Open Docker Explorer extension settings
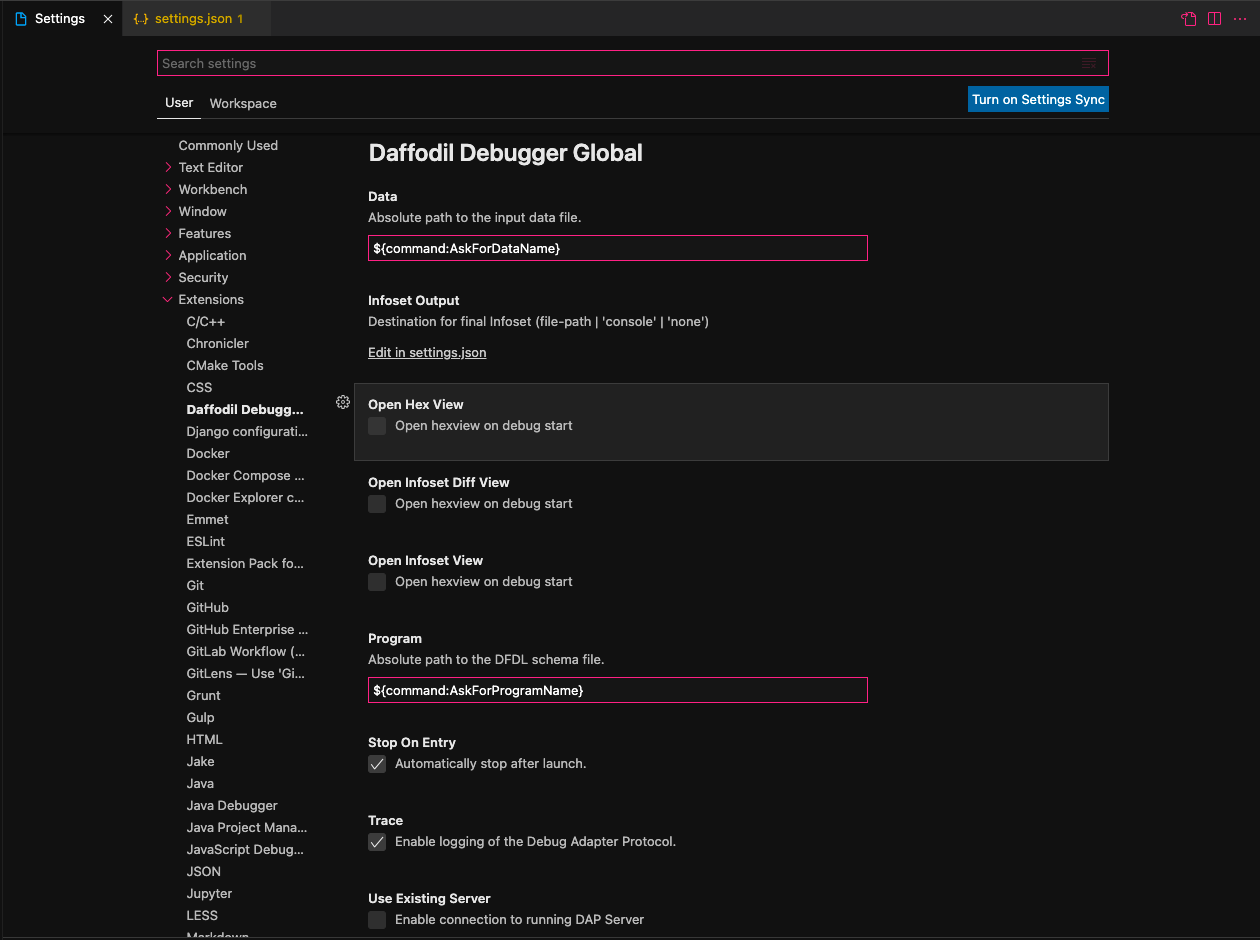The image size is (1260, 940). tap(245, 497)
